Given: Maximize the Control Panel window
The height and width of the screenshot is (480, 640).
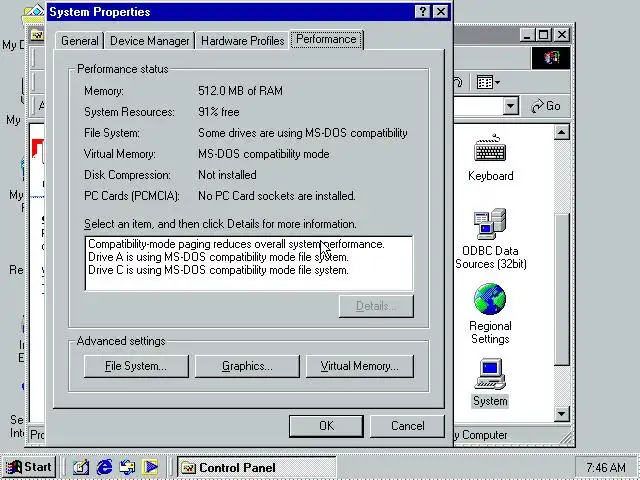Looking at the screenshot, I should point(544,35).
